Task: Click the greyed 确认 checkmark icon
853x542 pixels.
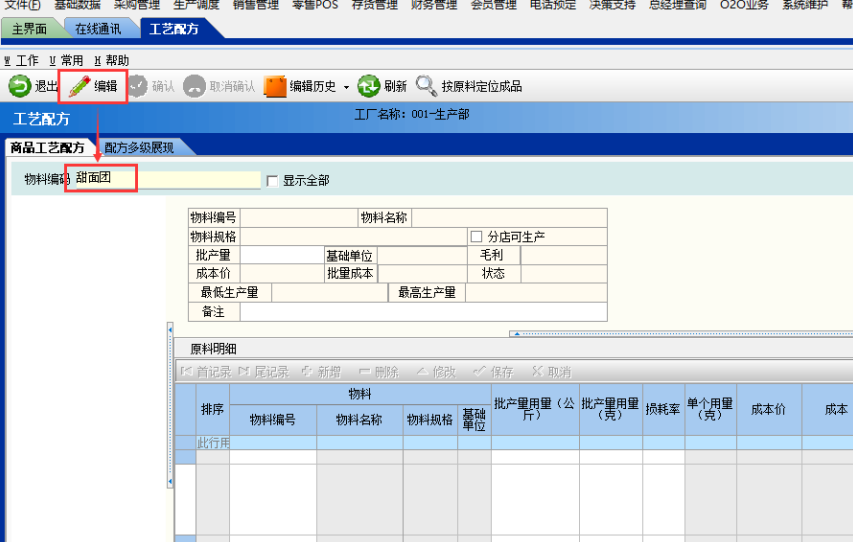Action: (137, 86)
